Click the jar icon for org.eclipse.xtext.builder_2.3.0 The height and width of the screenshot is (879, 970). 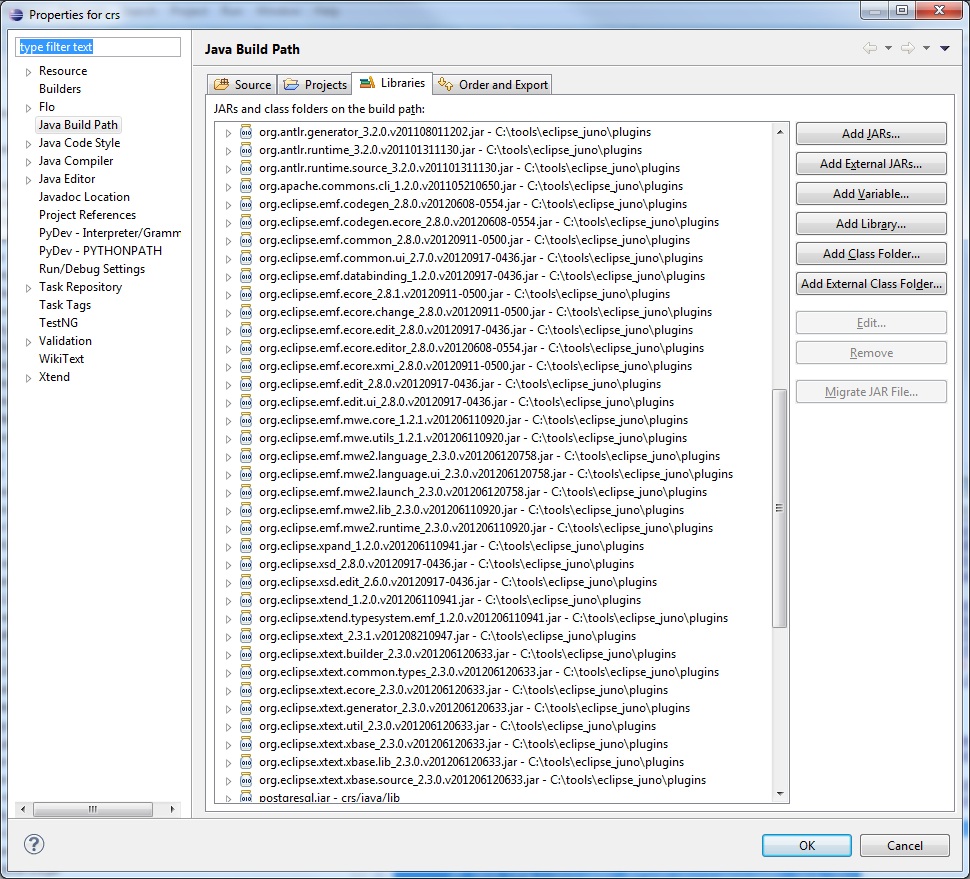point(246,654)
